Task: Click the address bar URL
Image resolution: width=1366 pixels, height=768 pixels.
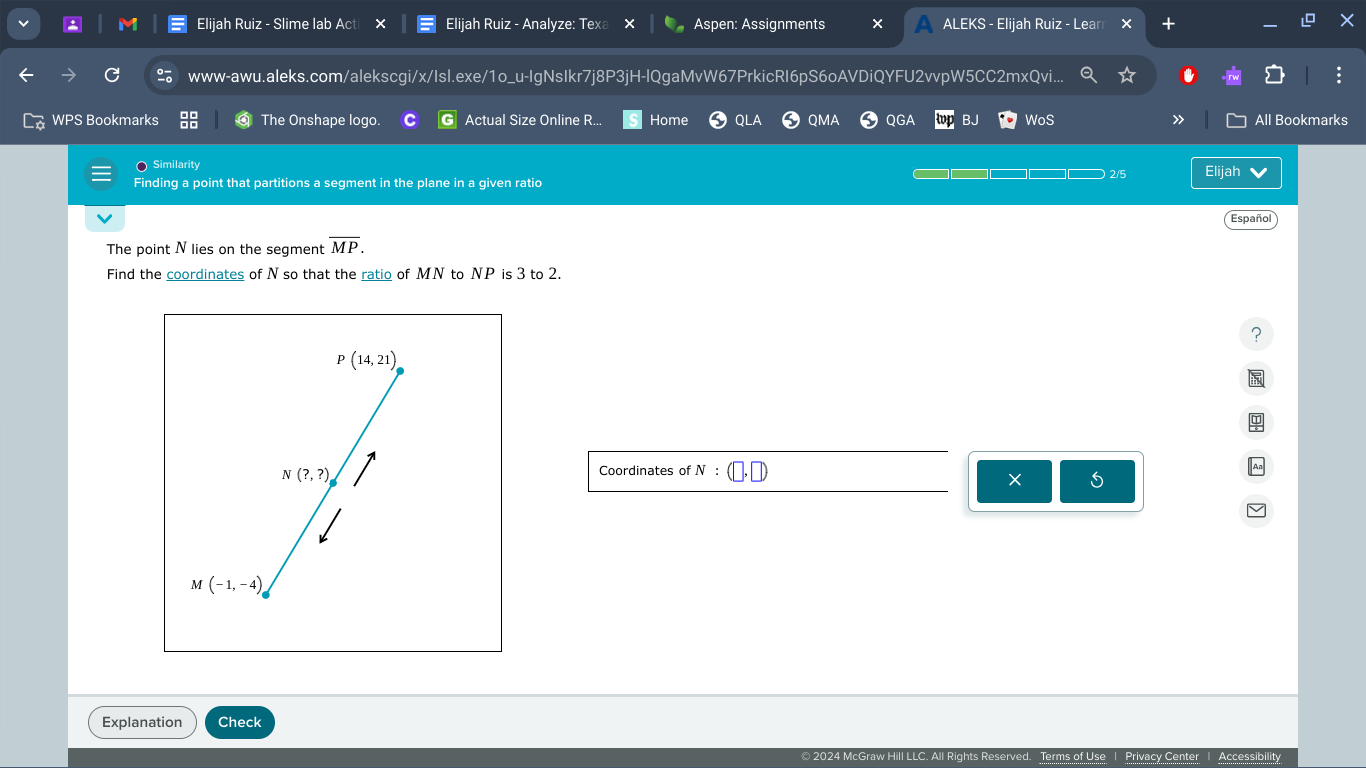Action: tap(625, 75)
